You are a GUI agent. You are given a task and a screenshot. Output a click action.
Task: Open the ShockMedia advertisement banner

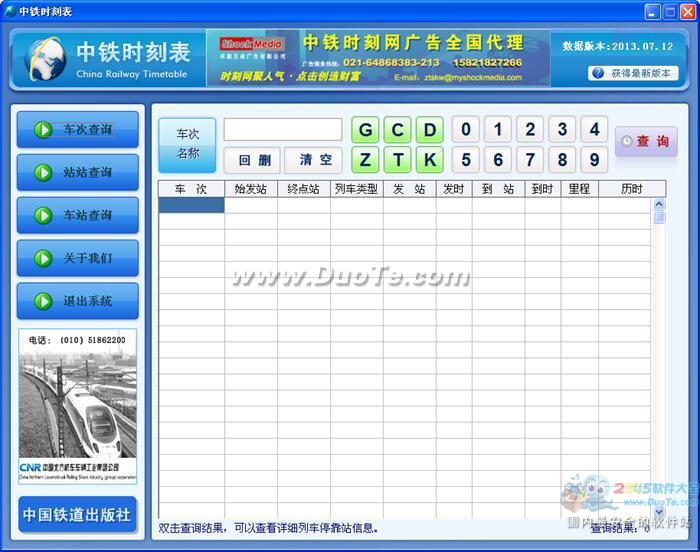[378, 58]
